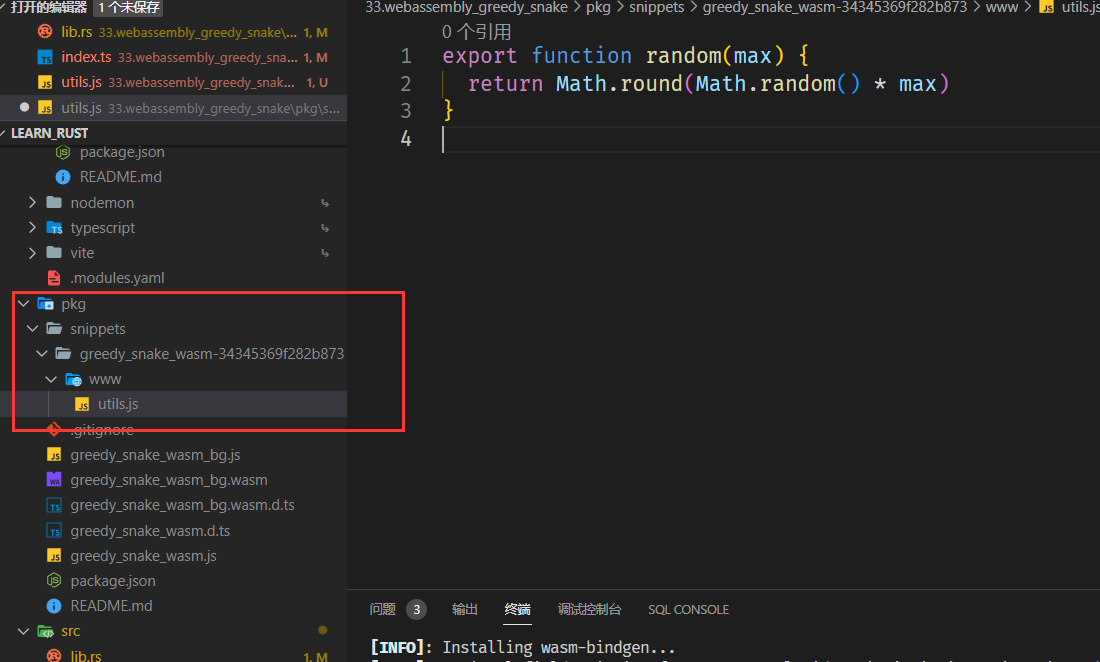The height and width of the screenshot is (662, 1100).
Task: Click the info icon of upper README.md
Action: click(x=62, y=177)
